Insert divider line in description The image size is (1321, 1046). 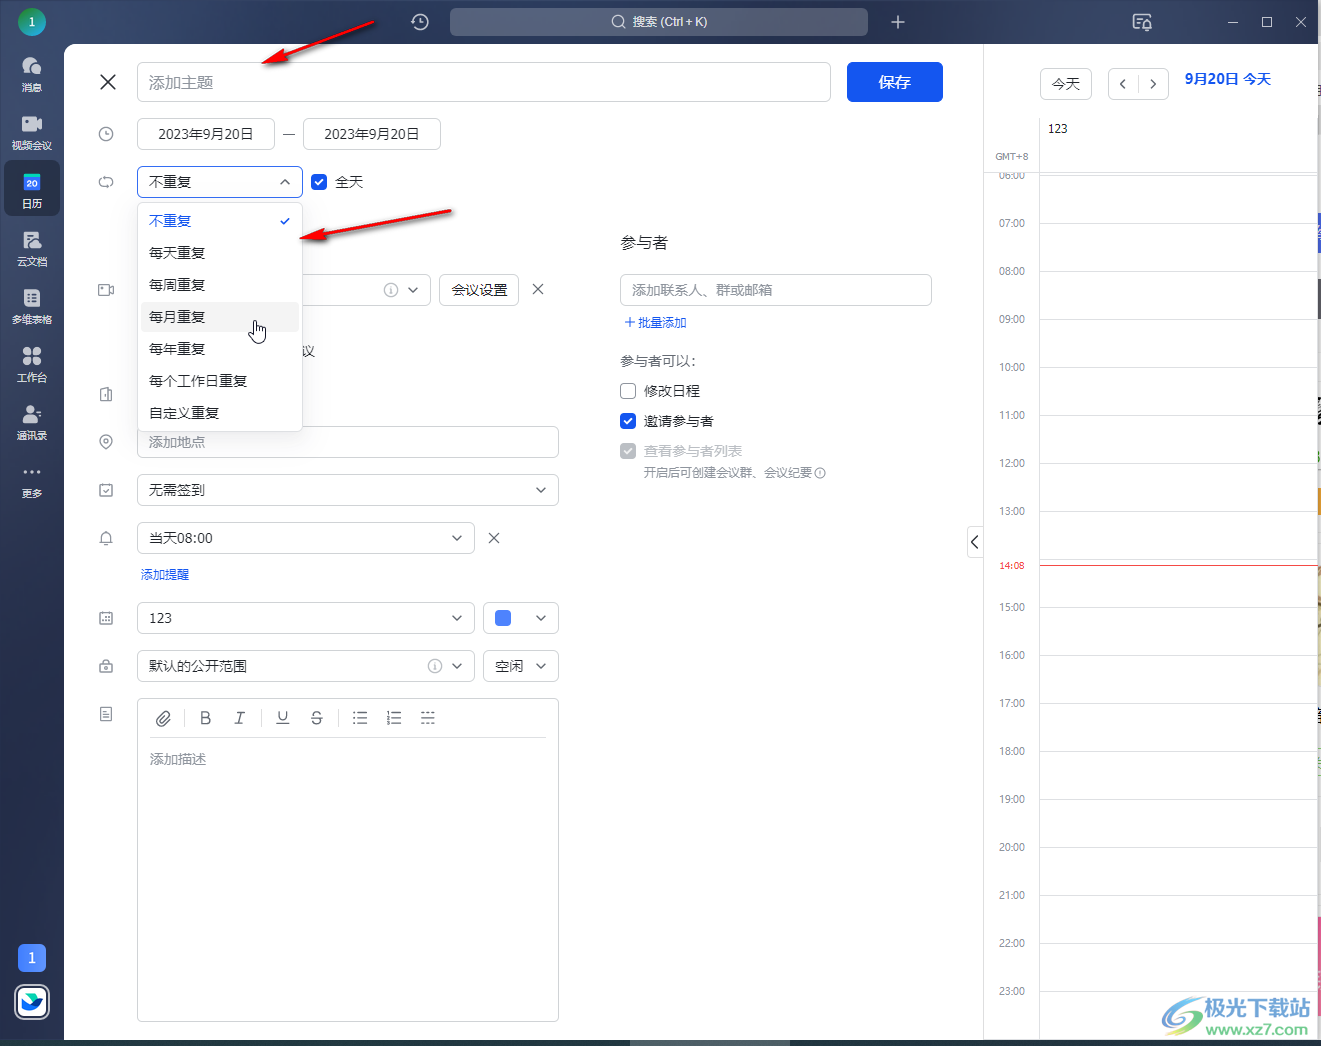tap(428, 718)
